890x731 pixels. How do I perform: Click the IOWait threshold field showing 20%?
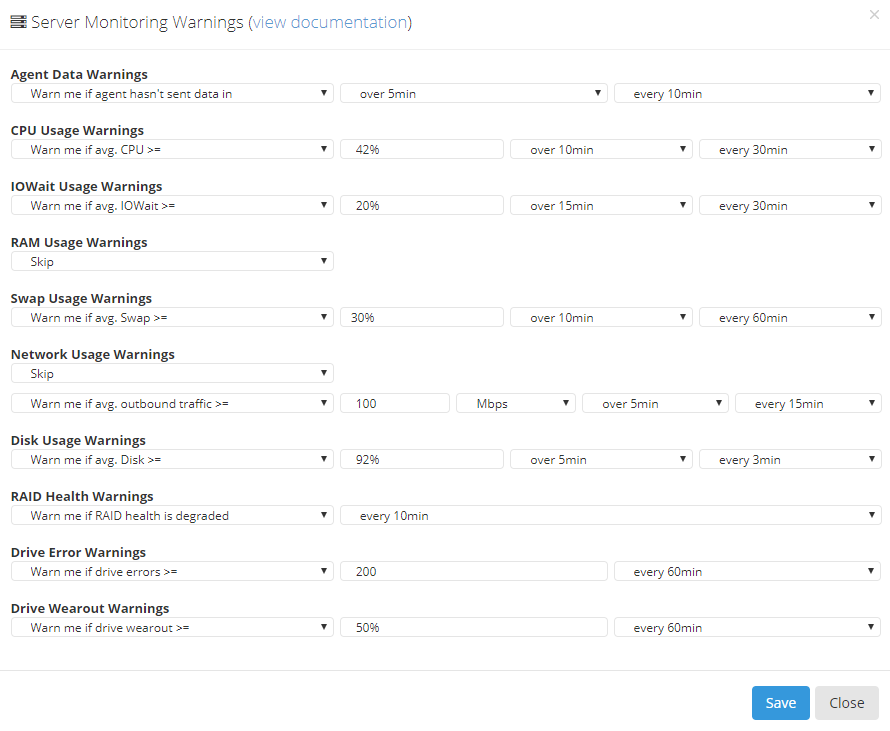click(x=422, y=205)
